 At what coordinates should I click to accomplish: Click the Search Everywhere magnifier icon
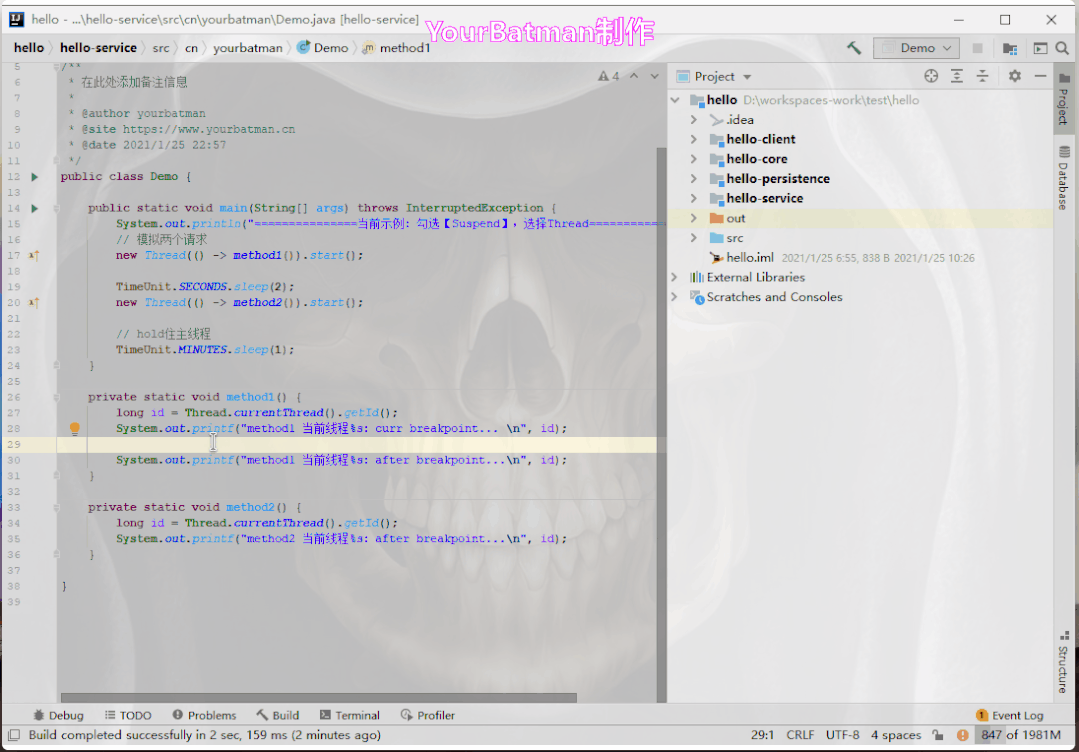[x=1063, y=48]
